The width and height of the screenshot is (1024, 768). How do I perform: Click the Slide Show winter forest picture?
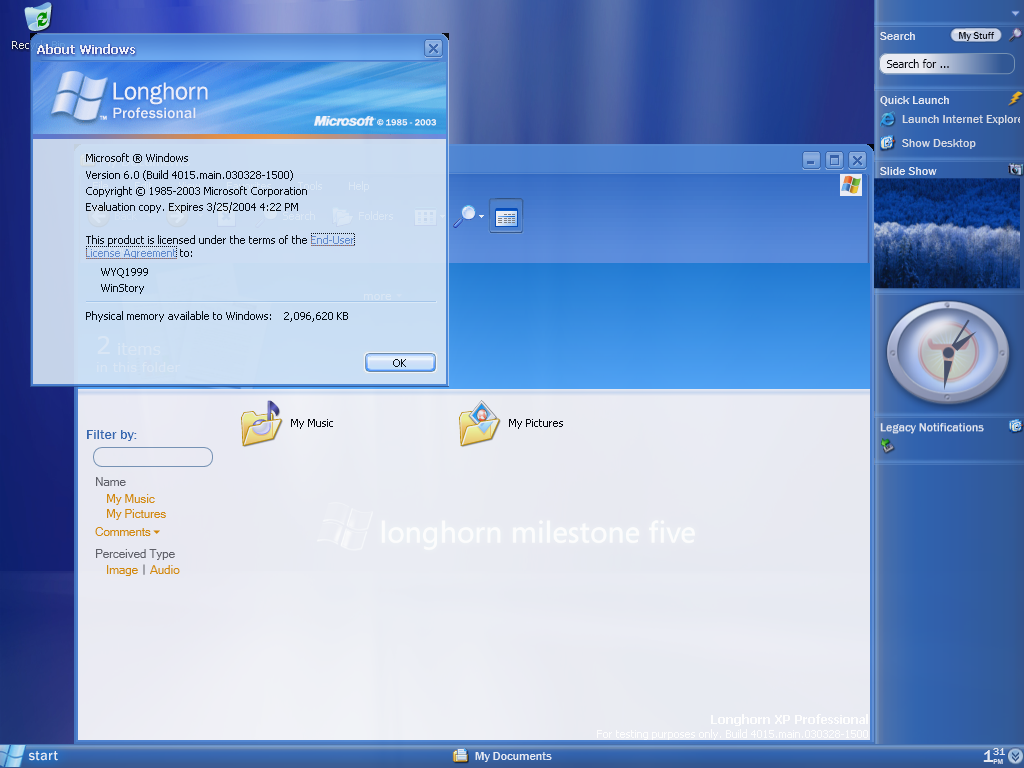coord(947,233)
